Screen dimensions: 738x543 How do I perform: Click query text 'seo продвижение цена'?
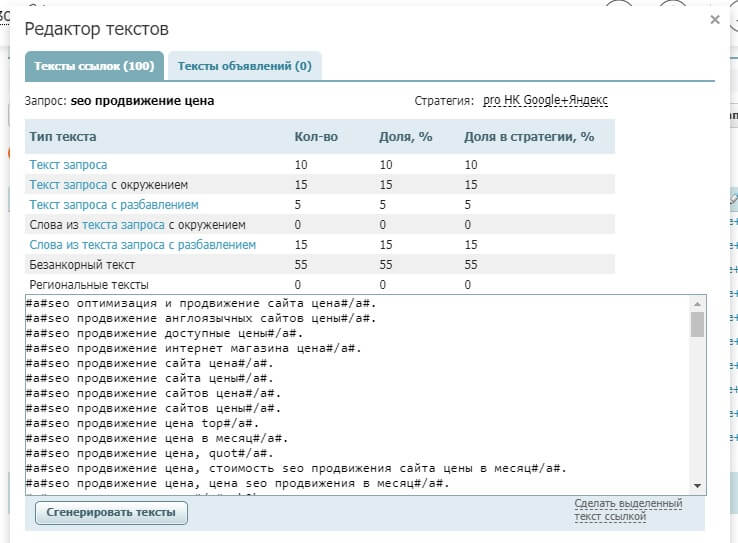click(143, 101)
